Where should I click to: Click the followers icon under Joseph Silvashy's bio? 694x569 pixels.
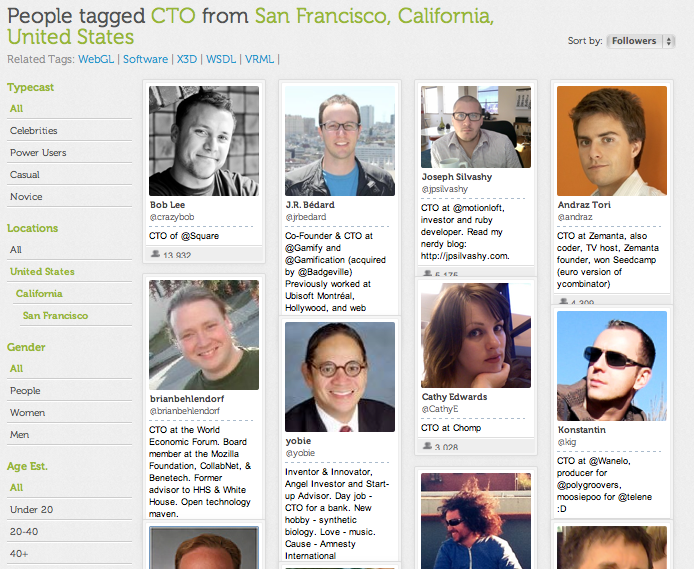click(427, 274)
